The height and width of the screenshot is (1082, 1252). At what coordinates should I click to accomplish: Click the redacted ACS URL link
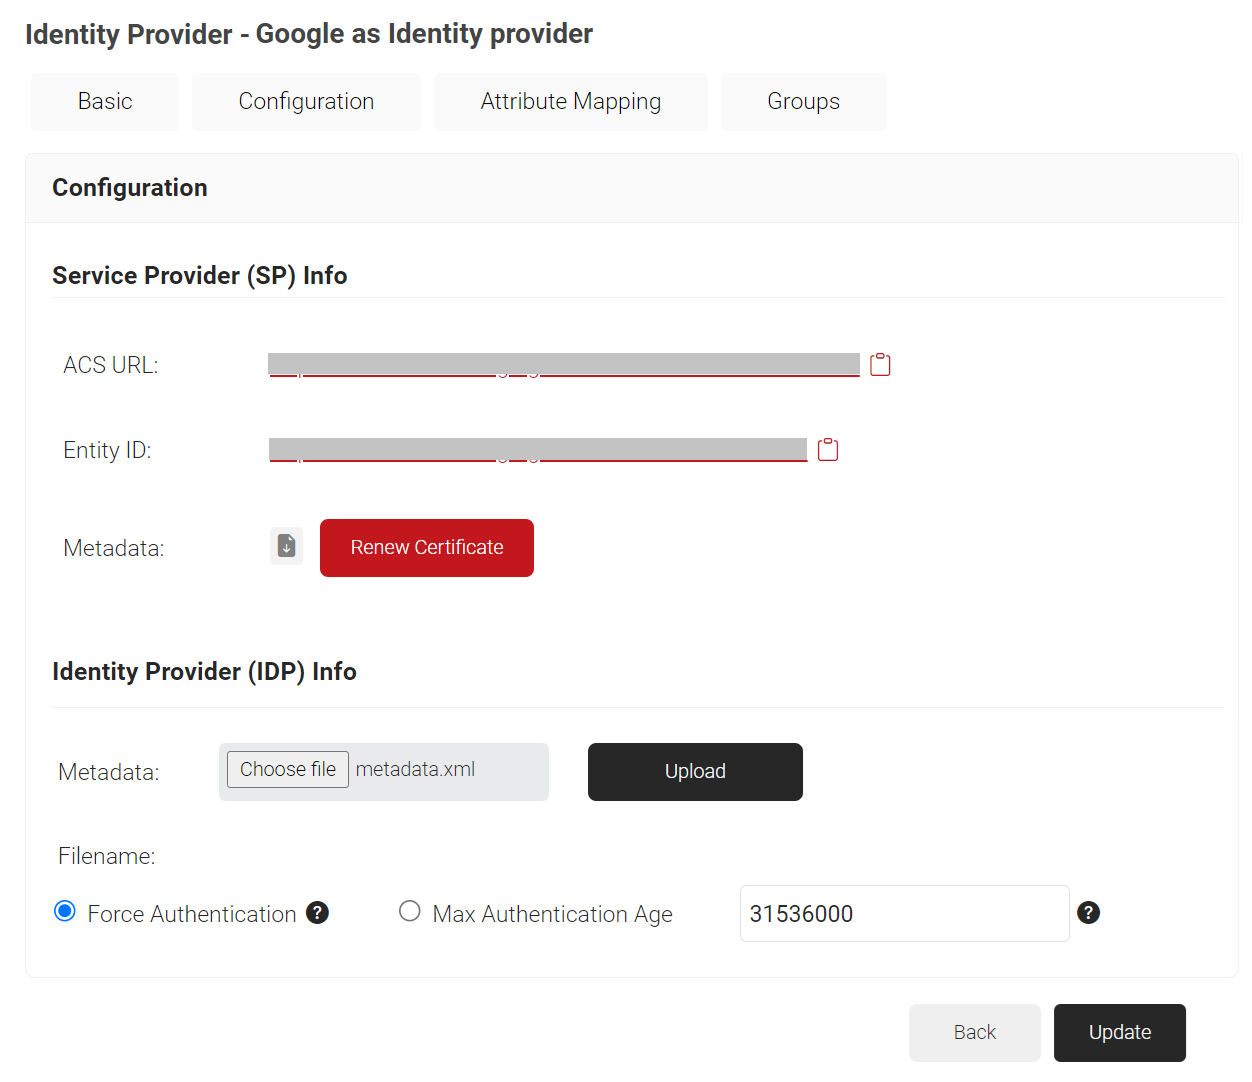pos(563,365)
